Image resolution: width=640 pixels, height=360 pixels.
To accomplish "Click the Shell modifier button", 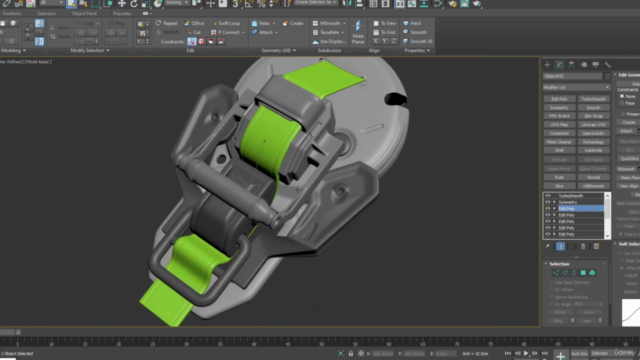I will (x=559, y=150).
